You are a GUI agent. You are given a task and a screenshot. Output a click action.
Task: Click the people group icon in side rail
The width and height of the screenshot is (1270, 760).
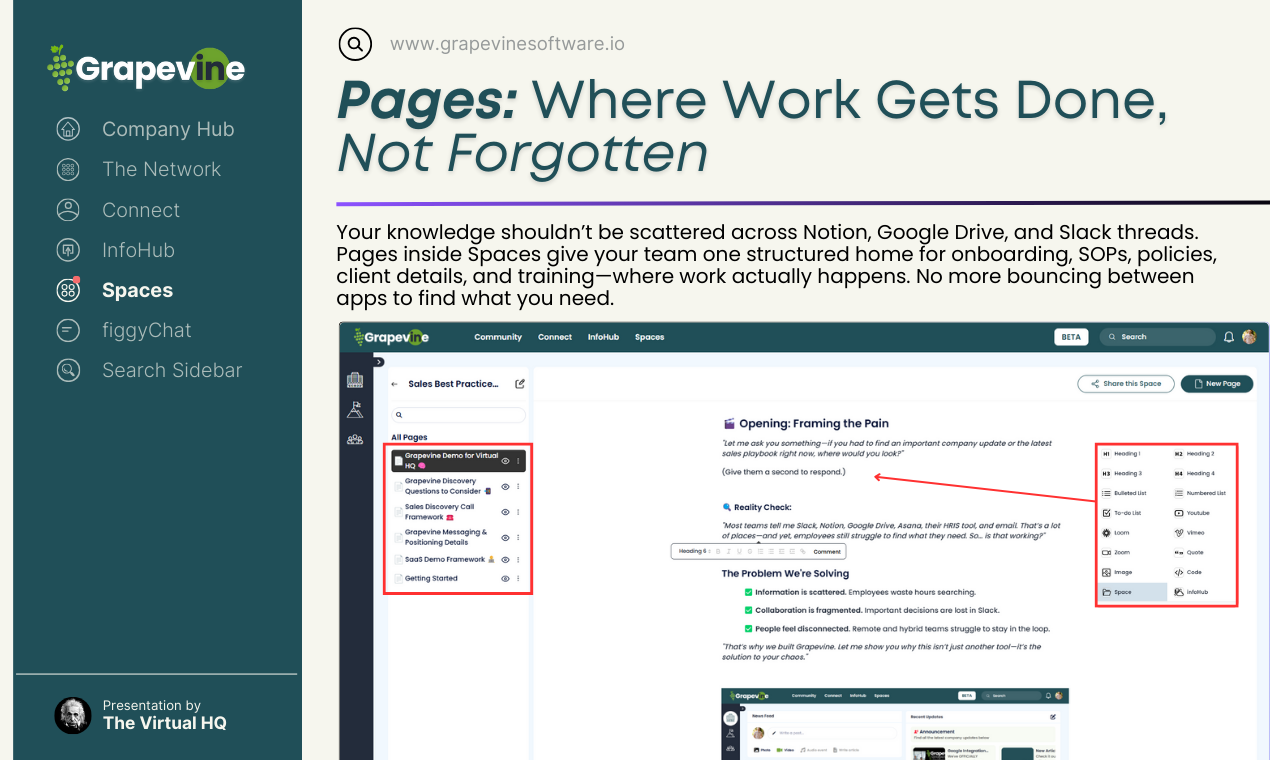tap(355, 439)
